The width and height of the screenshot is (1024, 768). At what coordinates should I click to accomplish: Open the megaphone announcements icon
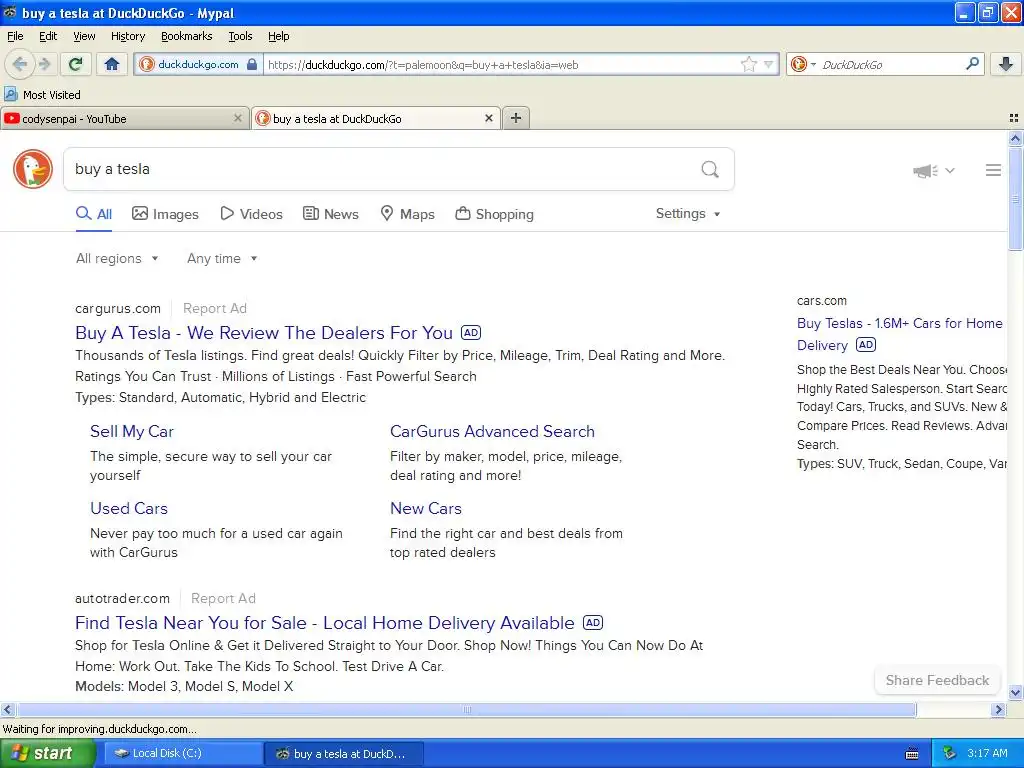[925, 170]
